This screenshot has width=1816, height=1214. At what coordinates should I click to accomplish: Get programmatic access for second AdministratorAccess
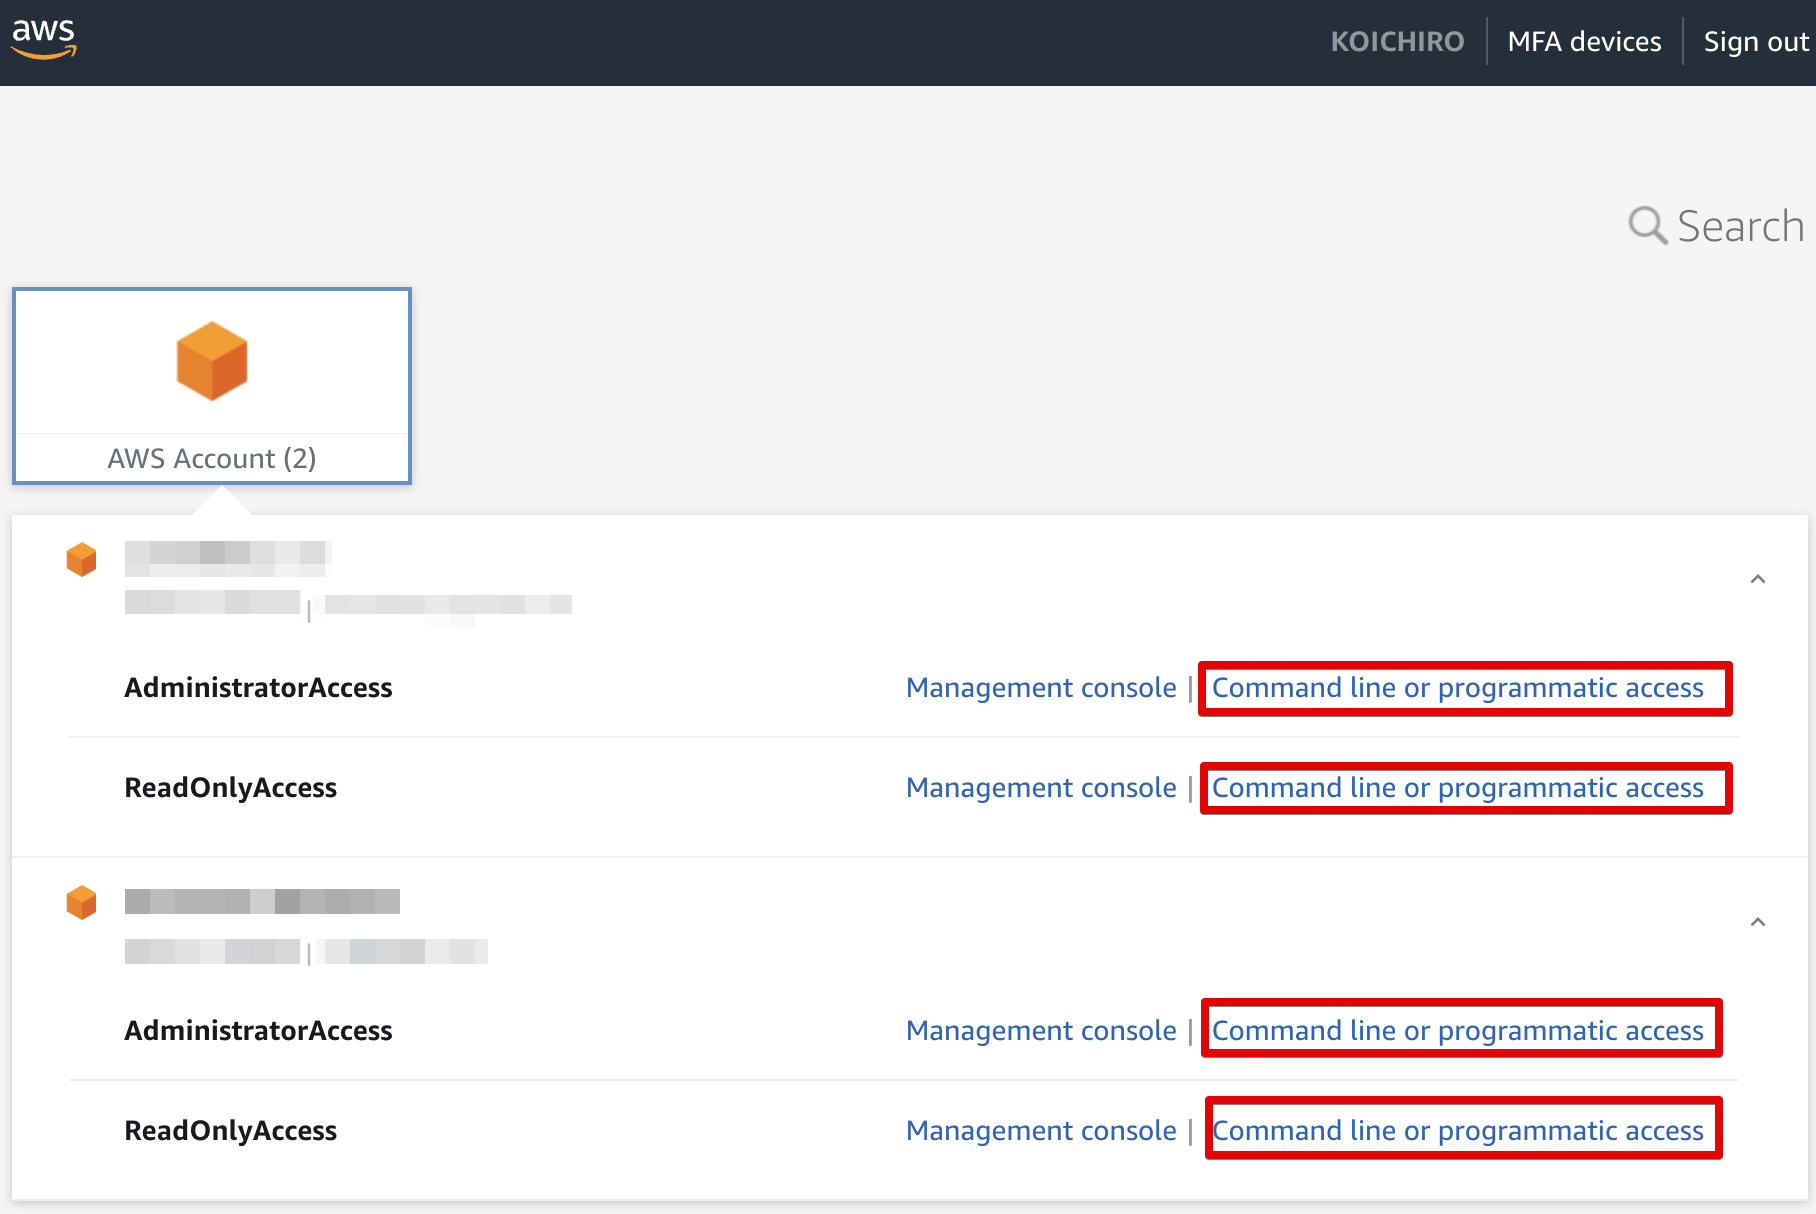pyautogui.click(x=1457, y=1031)
